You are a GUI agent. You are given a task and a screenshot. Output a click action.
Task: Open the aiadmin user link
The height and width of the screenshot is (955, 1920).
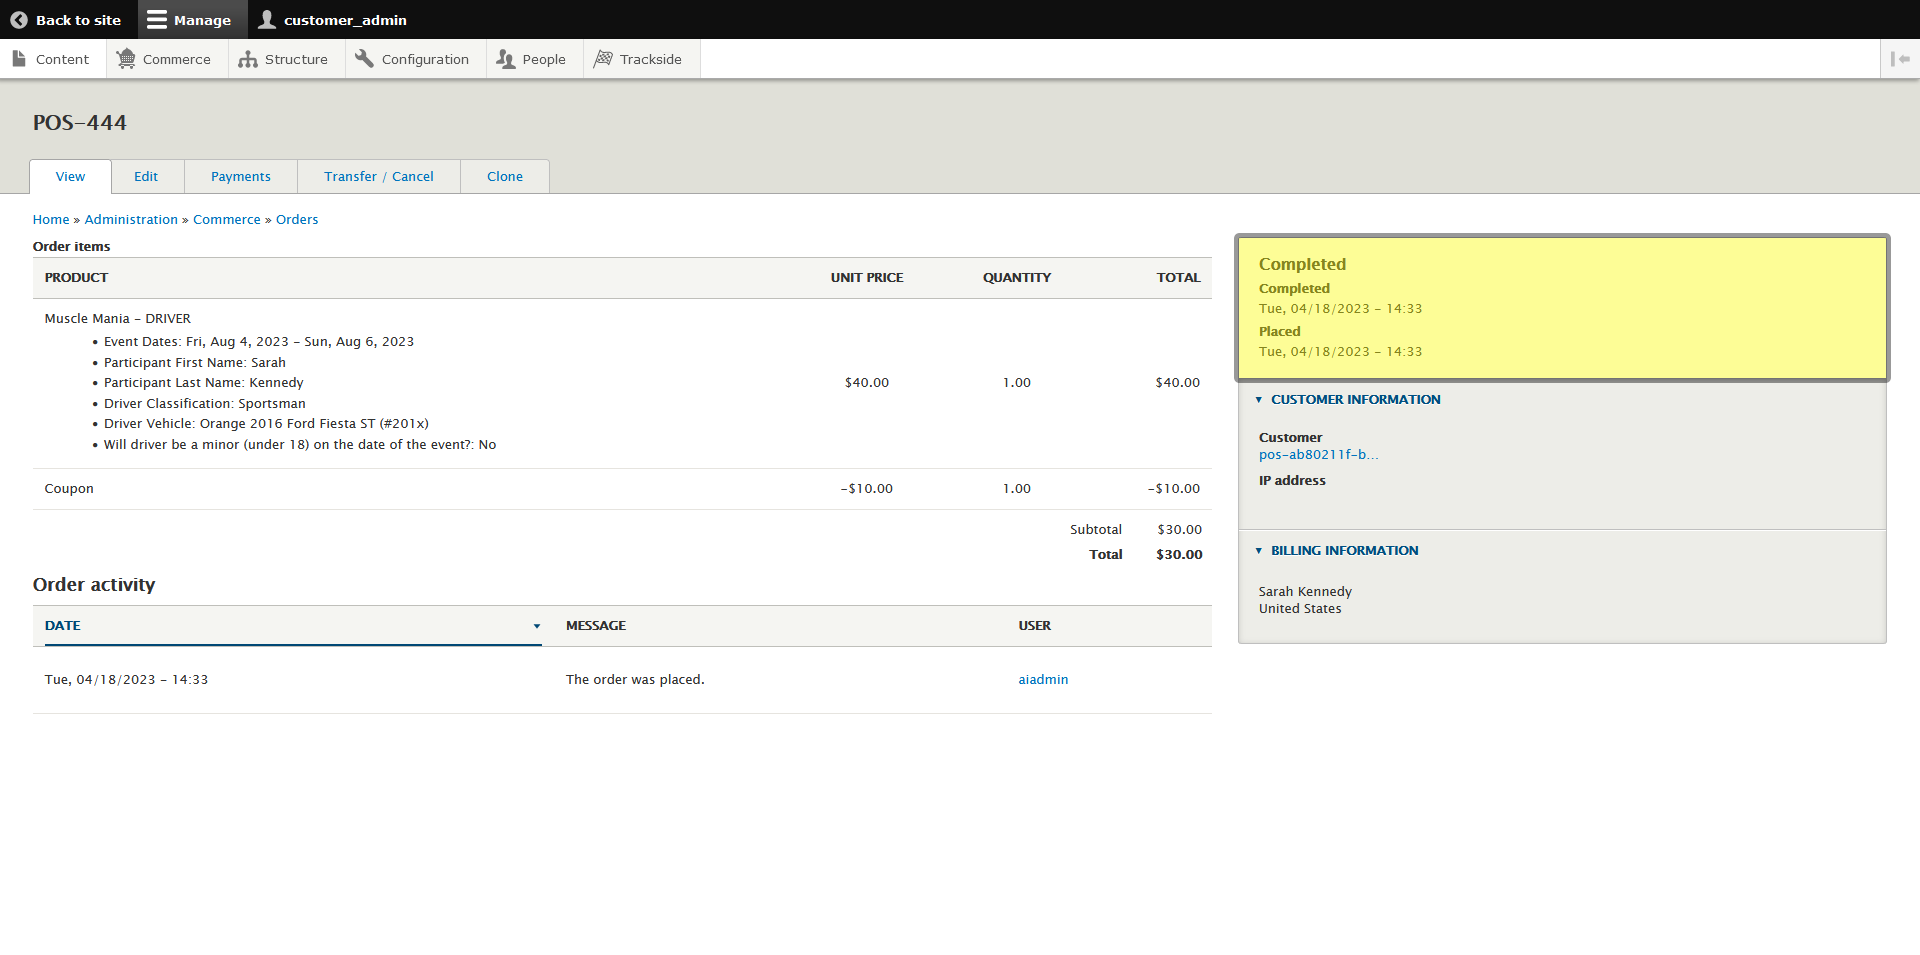point(1043,680)
